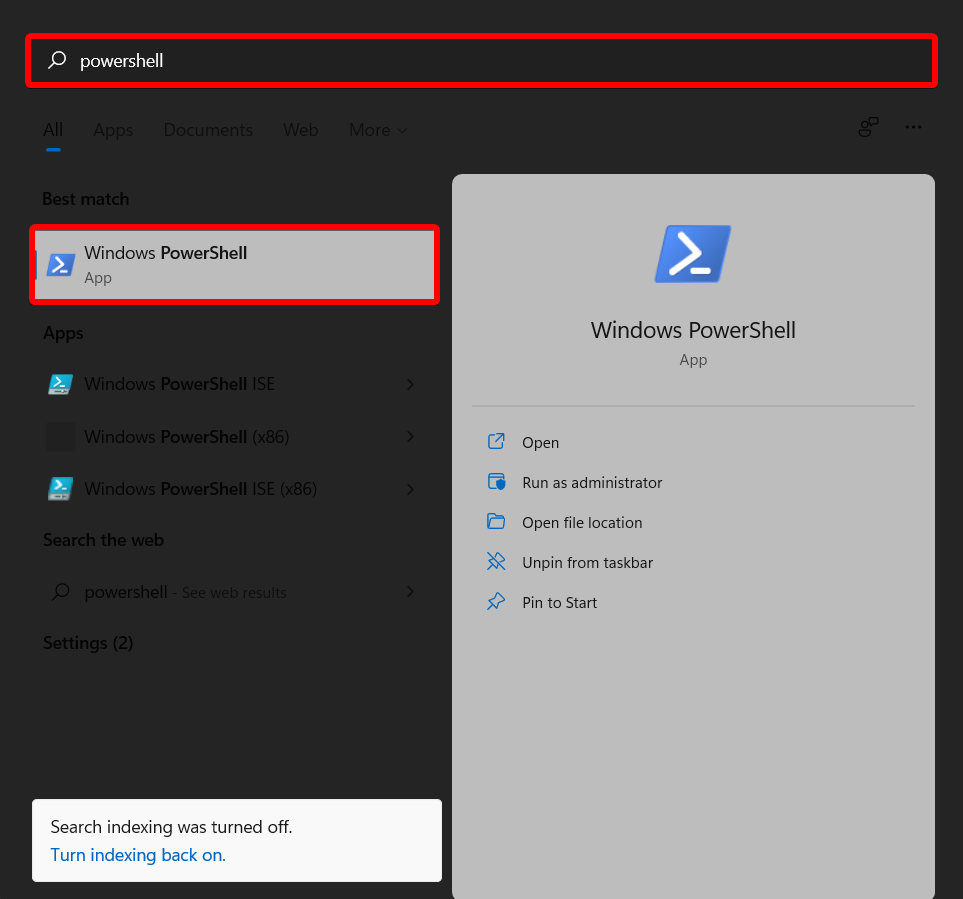Click the powershell search input field
Screen dimensions: 963x899
point(482,60)
